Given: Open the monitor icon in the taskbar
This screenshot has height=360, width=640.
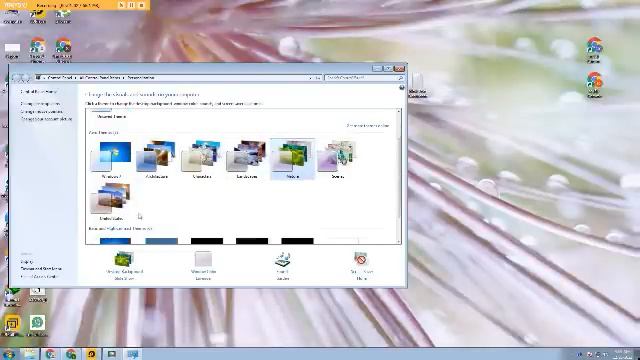Looking at the screenshot, I should (x=112, y=354).
